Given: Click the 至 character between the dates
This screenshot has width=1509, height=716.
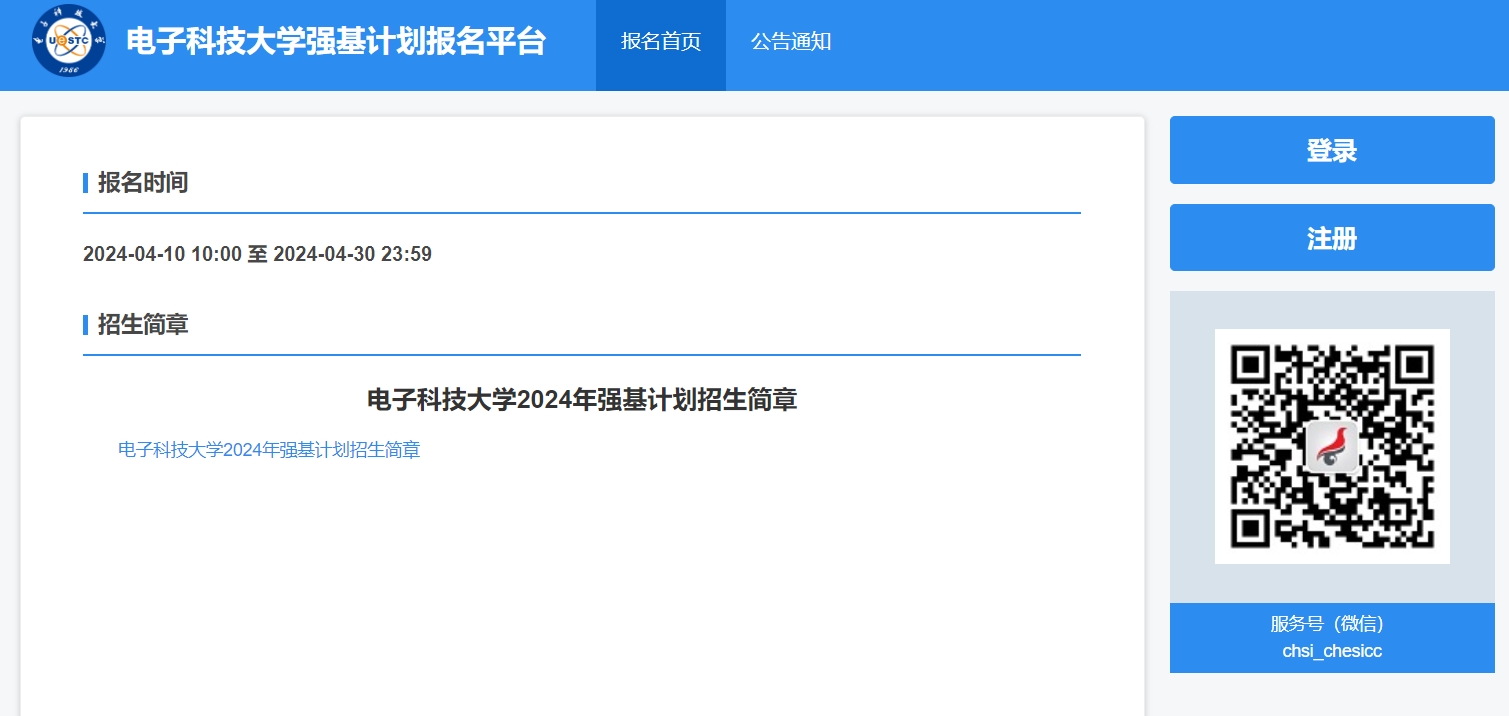Looking at the screenshot, I should coord(257,254).
